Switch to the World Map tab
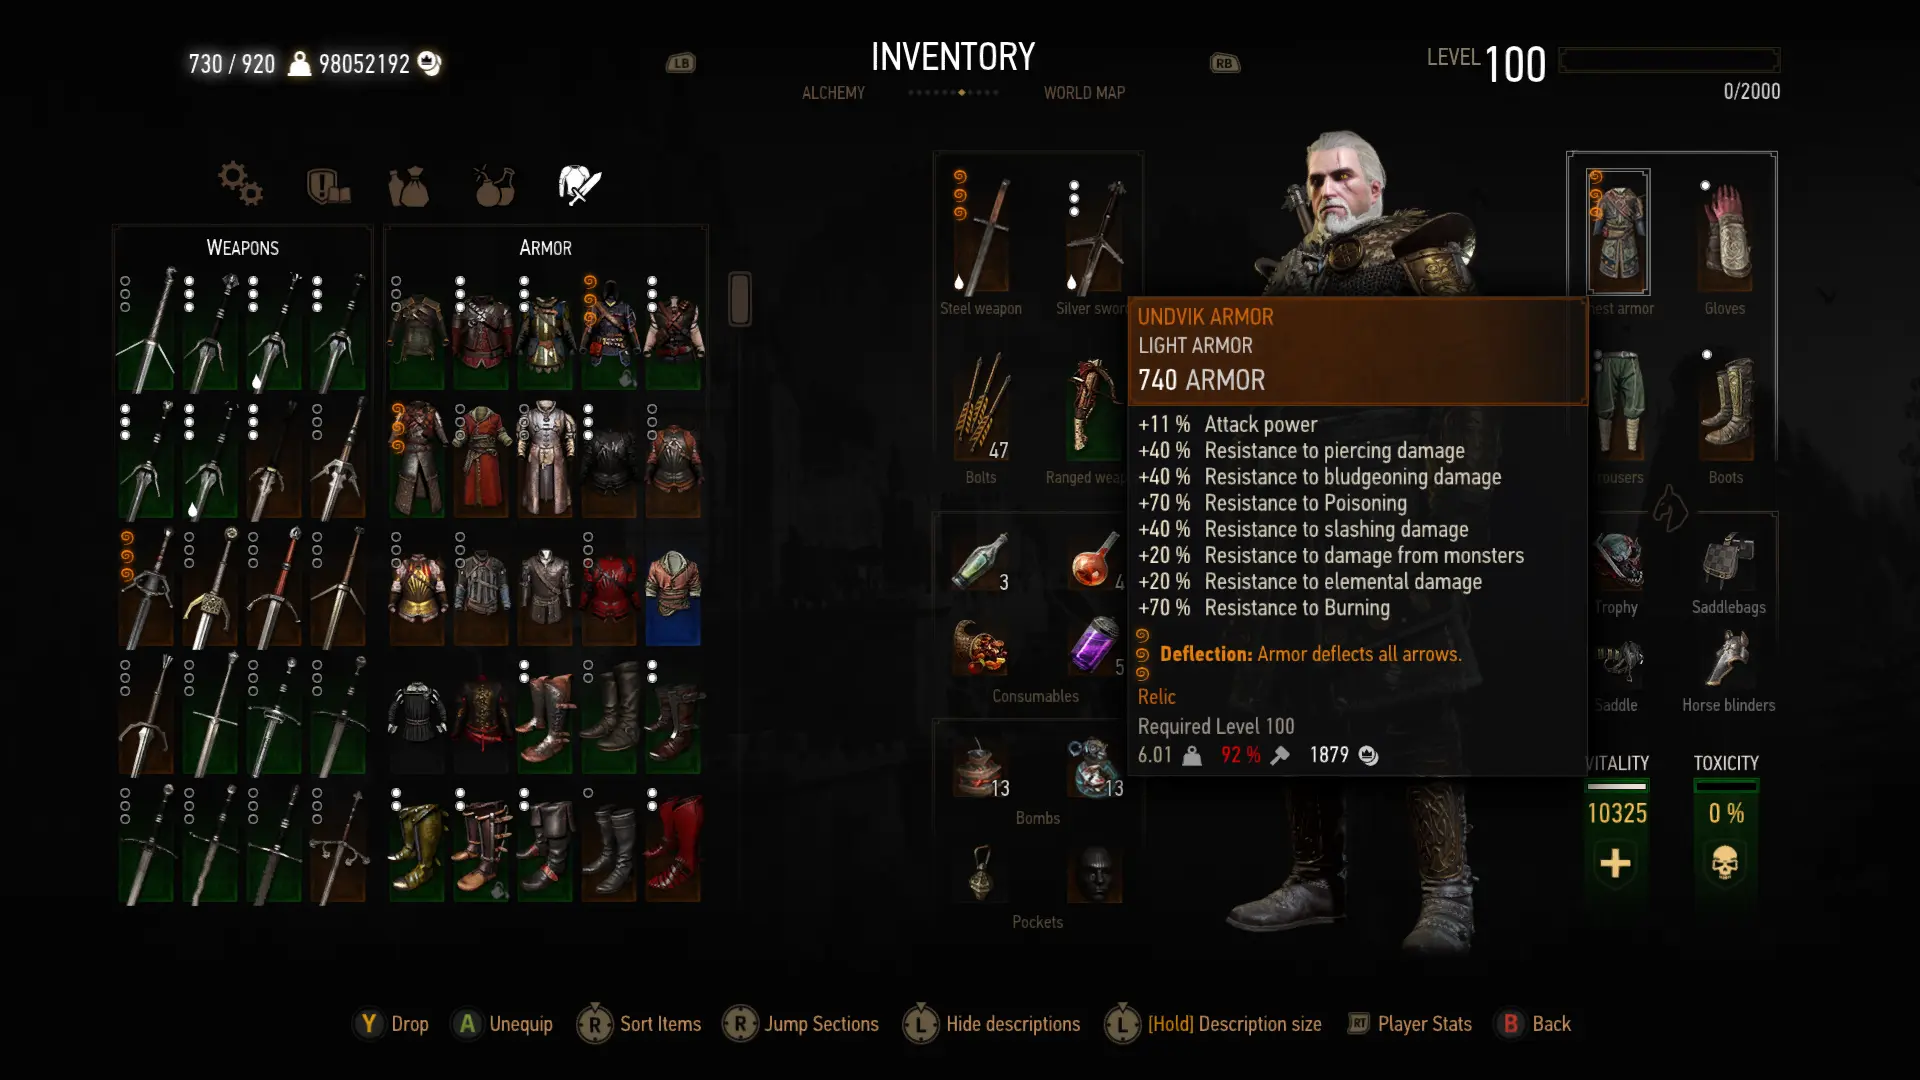 click(x=1084, y=93)
